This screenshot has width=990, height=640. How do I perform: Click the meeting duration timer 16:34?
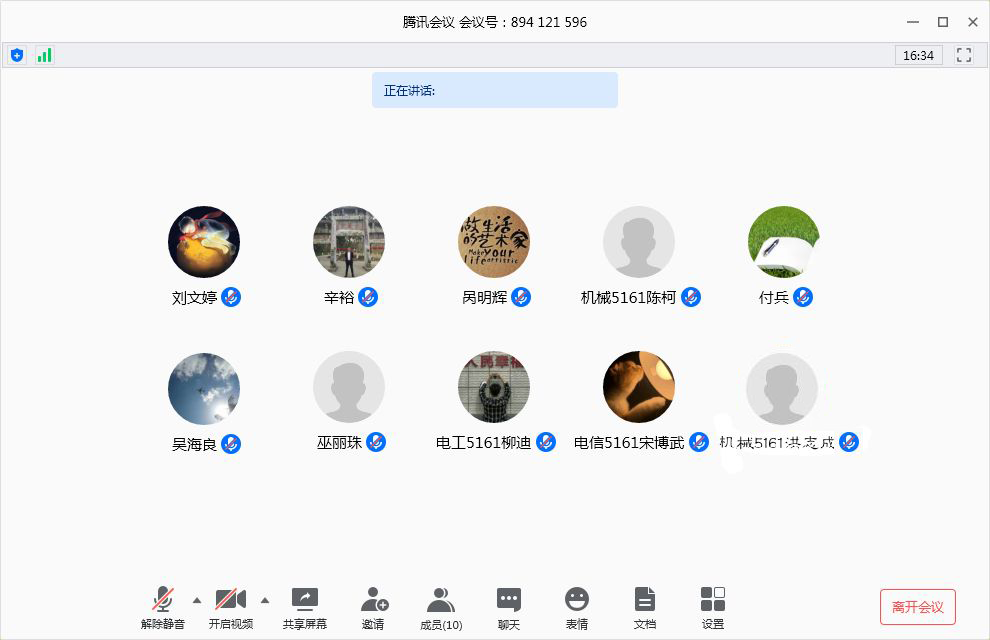click(x=918, y=55)
